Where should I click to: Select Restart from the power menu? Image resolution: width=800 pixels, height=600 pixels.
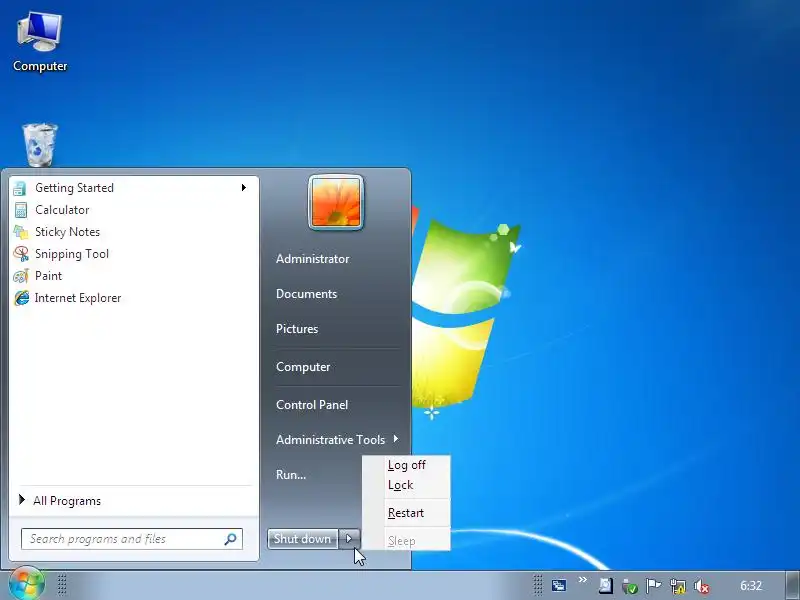406,513
